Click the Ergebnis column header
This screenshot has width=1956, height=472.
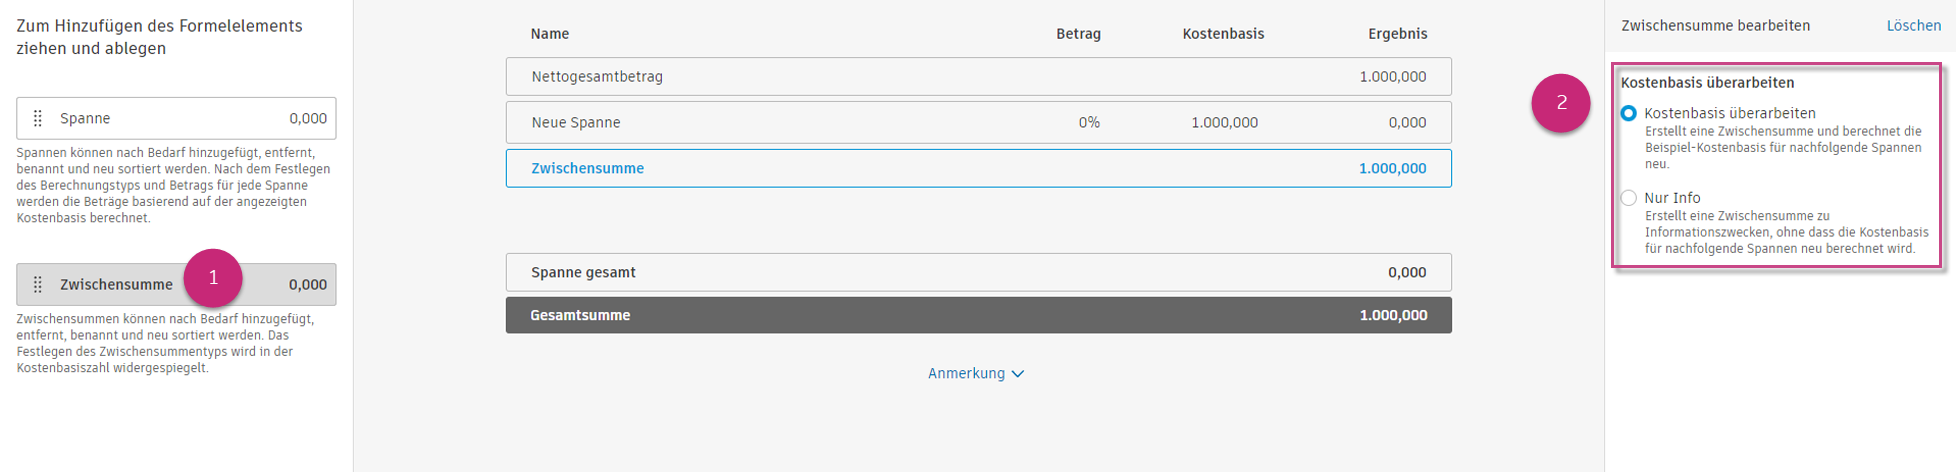pyautogui.click(x=1397, y=34)
